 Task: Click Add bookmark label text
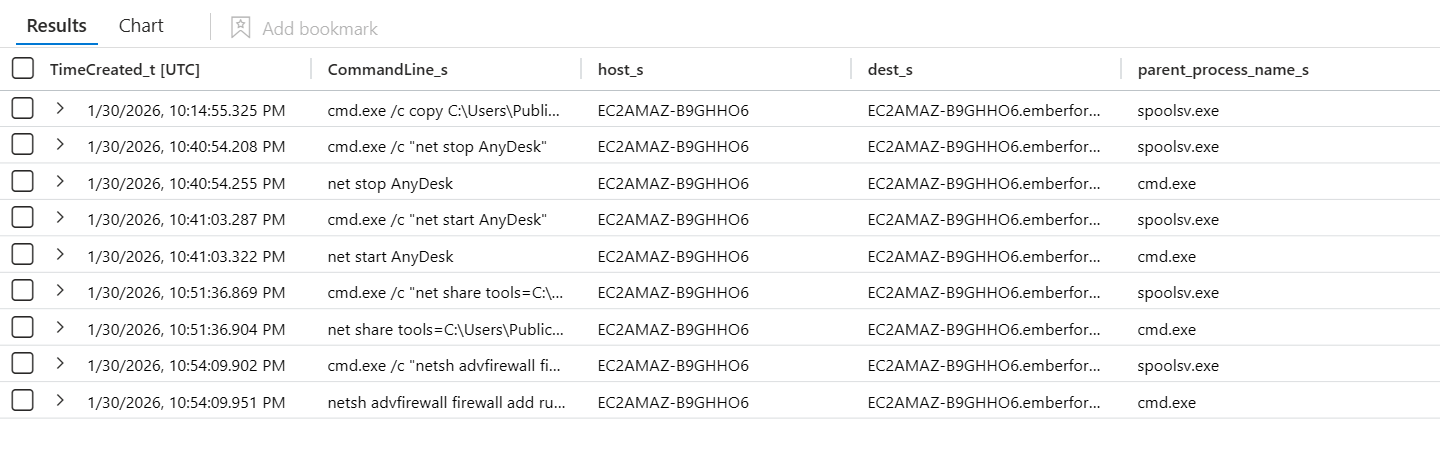pos(320,29)
